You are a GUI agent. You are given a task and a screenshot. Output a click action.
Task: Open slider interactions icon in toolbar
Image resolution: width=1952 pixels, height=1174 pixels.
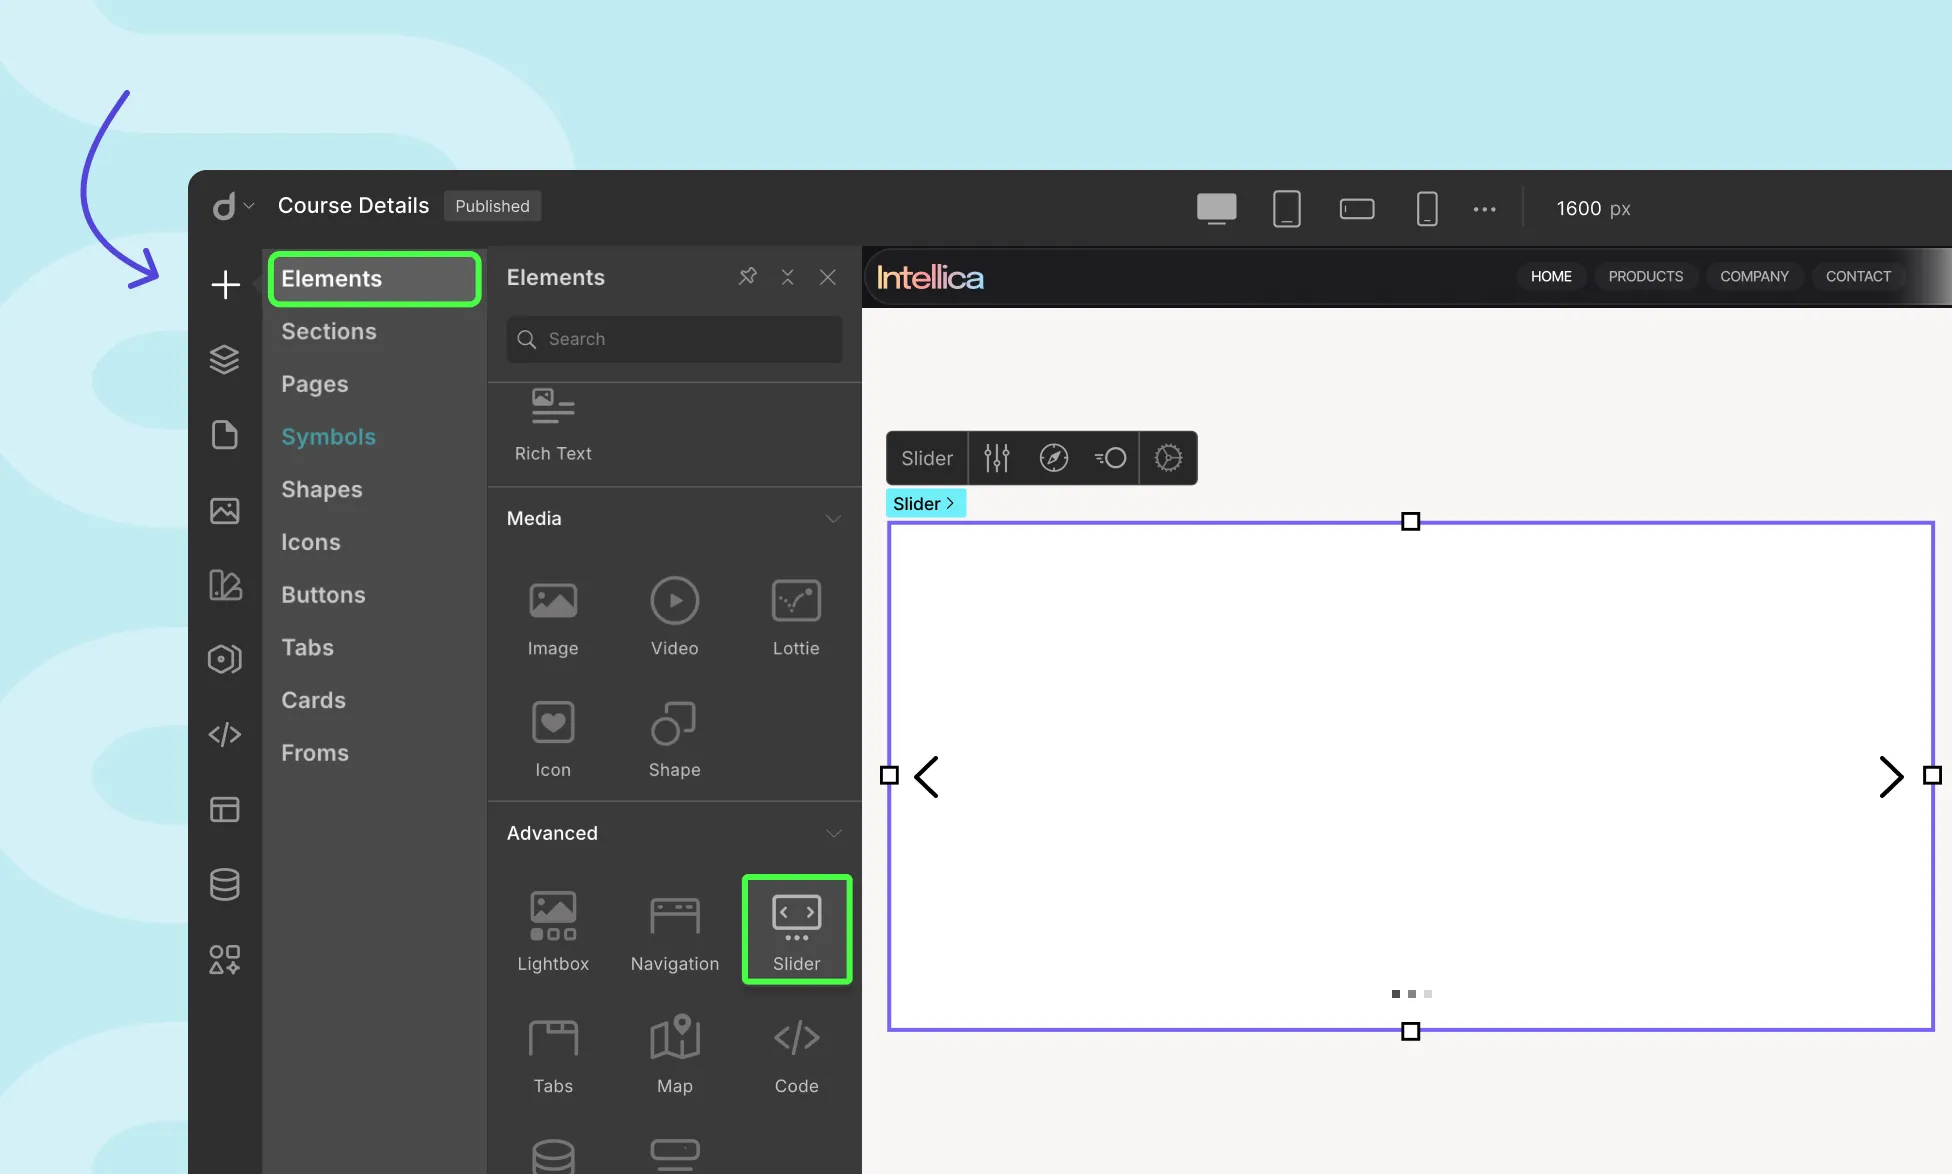pyautogui.click(x=1110, y=458)
